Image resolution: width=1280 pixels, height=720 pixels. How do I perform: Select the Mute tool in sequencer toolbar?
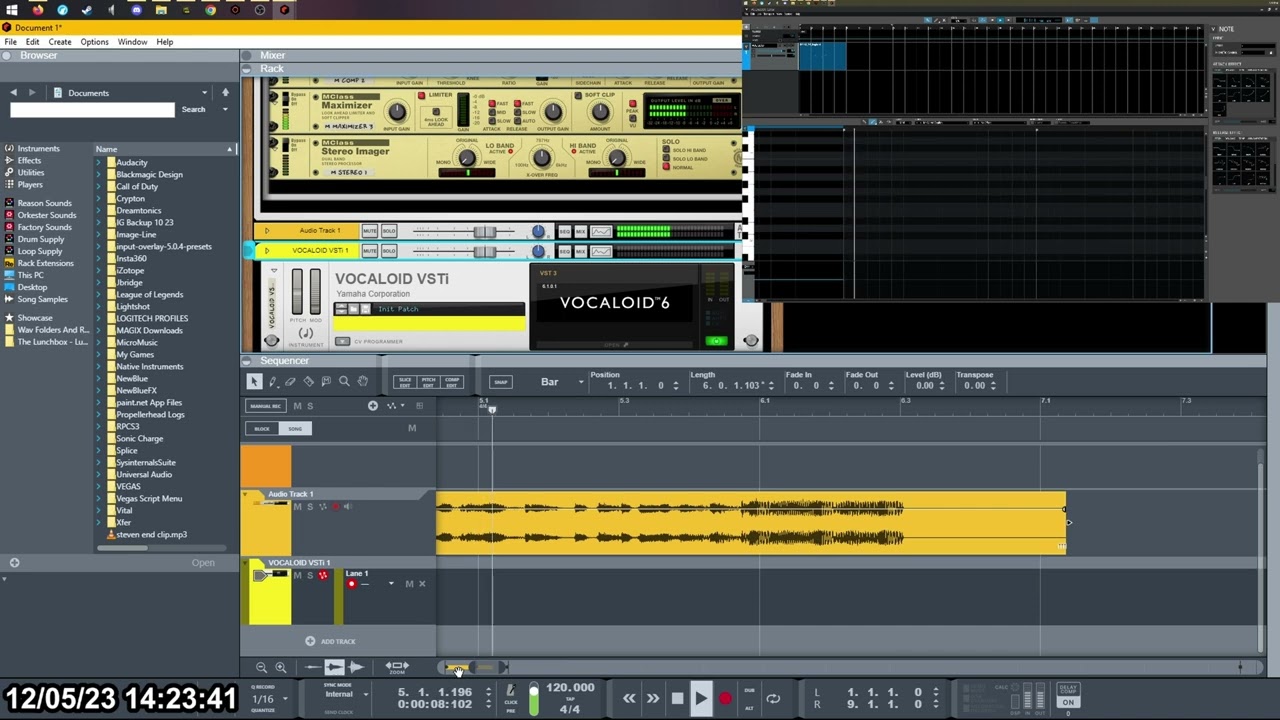point(326,381)
